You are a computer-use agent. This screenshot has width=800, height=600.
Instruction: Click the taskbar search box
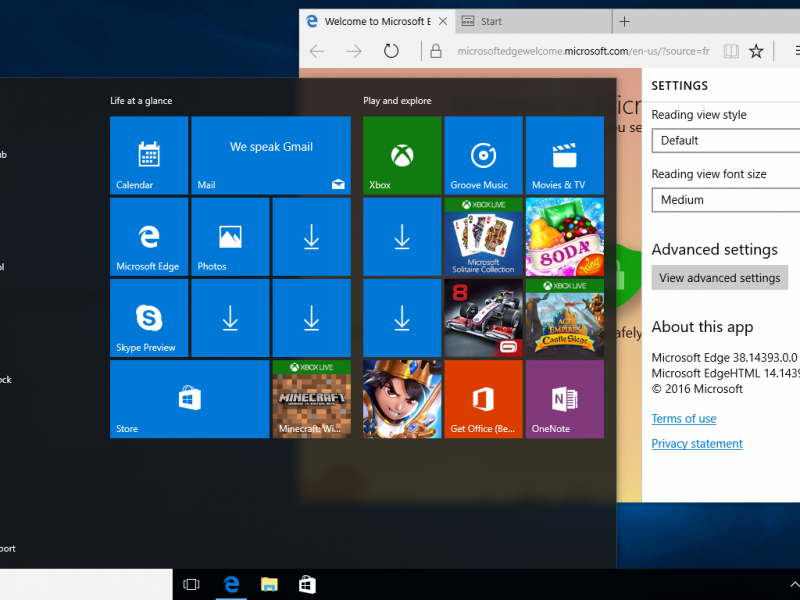point(86,584)
